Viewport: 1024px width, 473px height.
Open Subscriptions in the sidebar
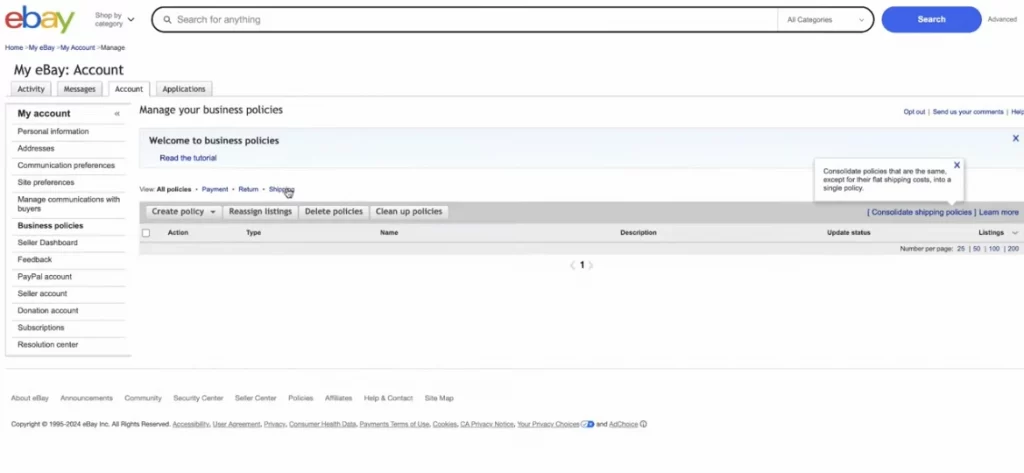click(x=41, y=327)
